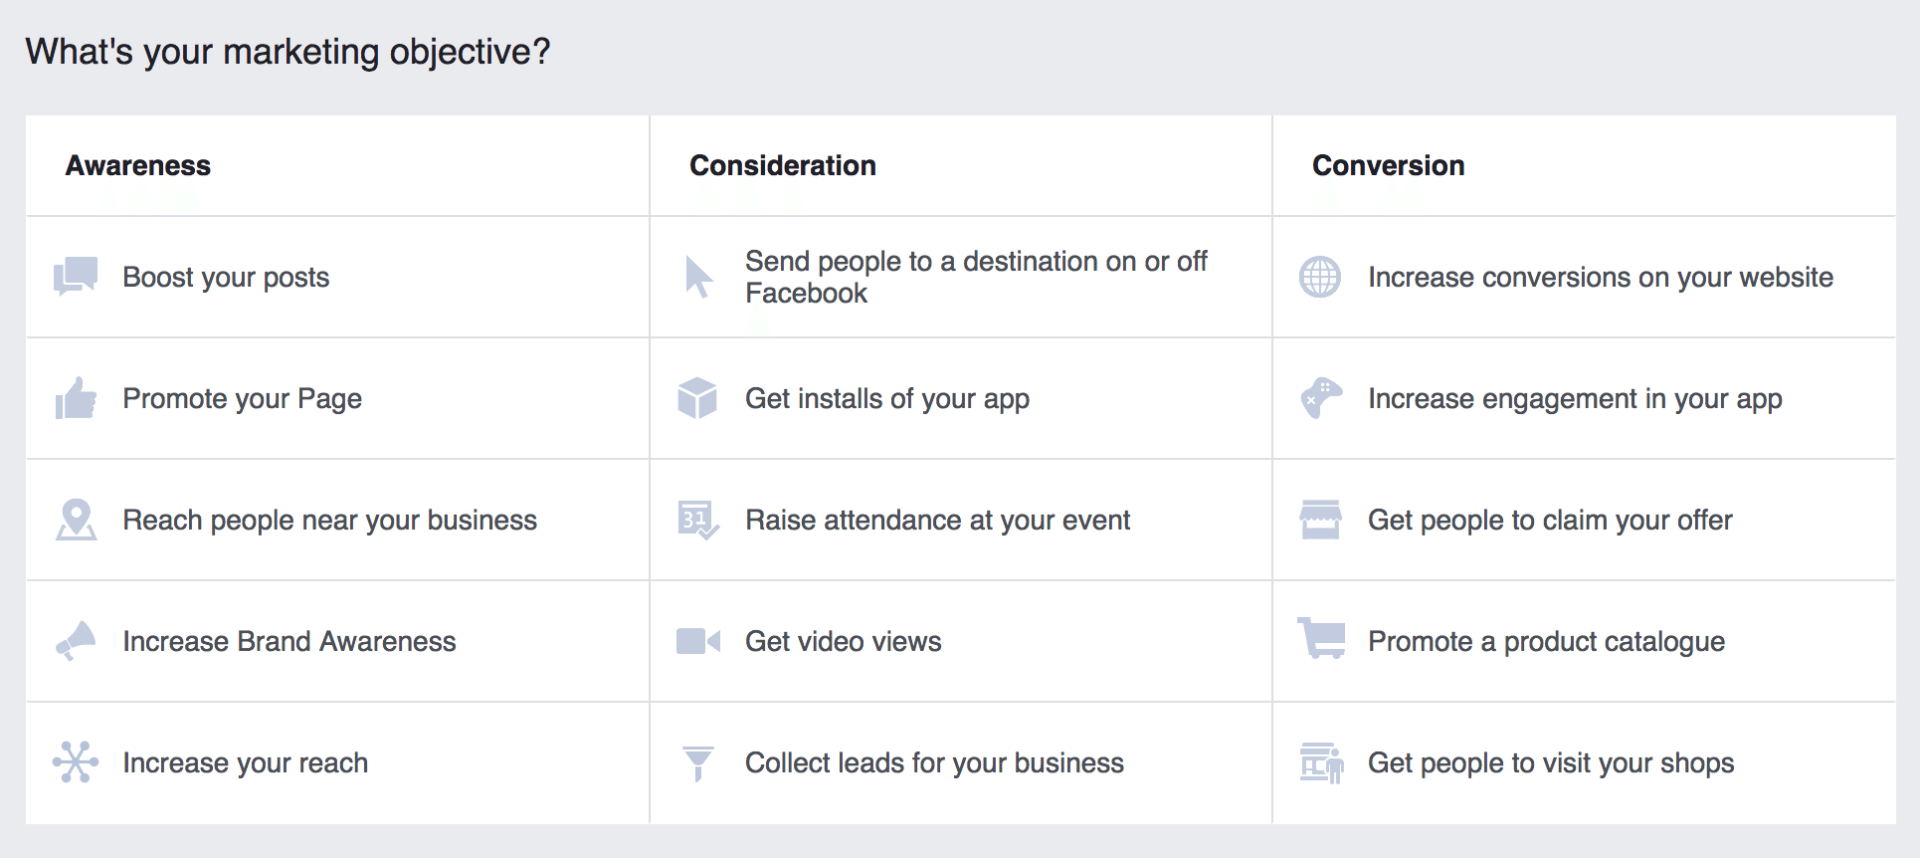Click the map pin icon for local reach

[76, 520]
